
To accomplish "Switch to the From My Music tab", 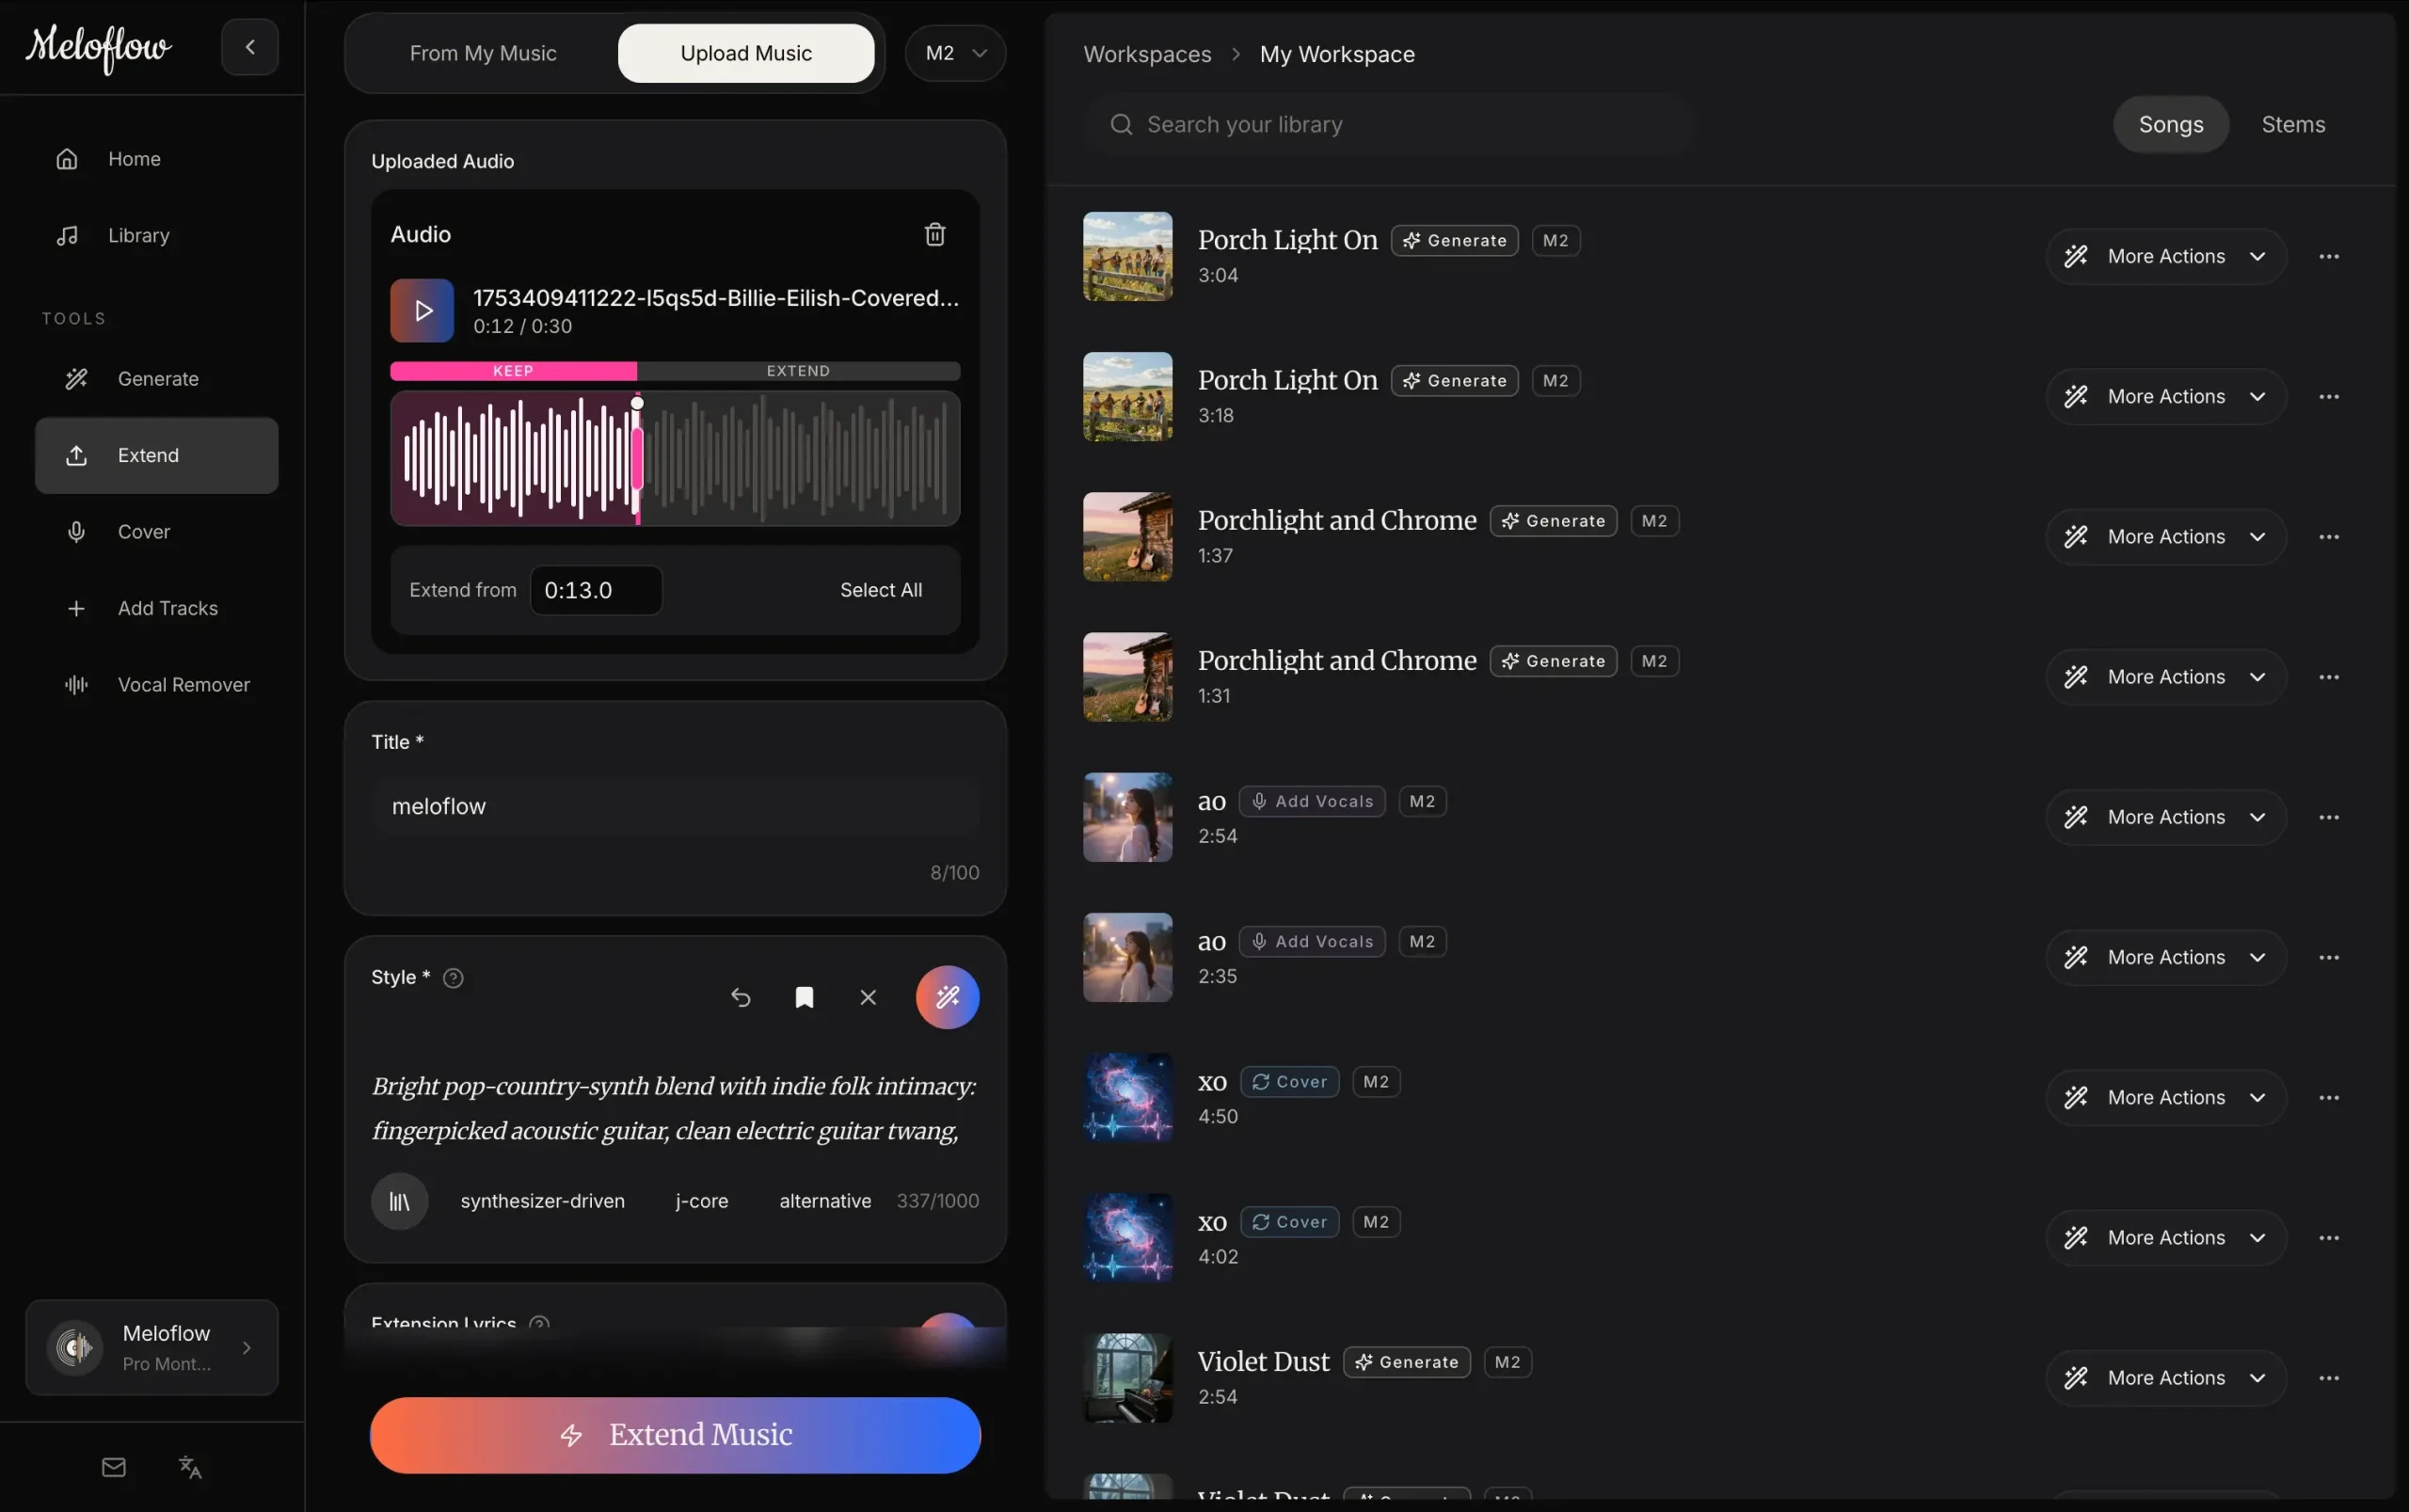I will click(483, 53).
